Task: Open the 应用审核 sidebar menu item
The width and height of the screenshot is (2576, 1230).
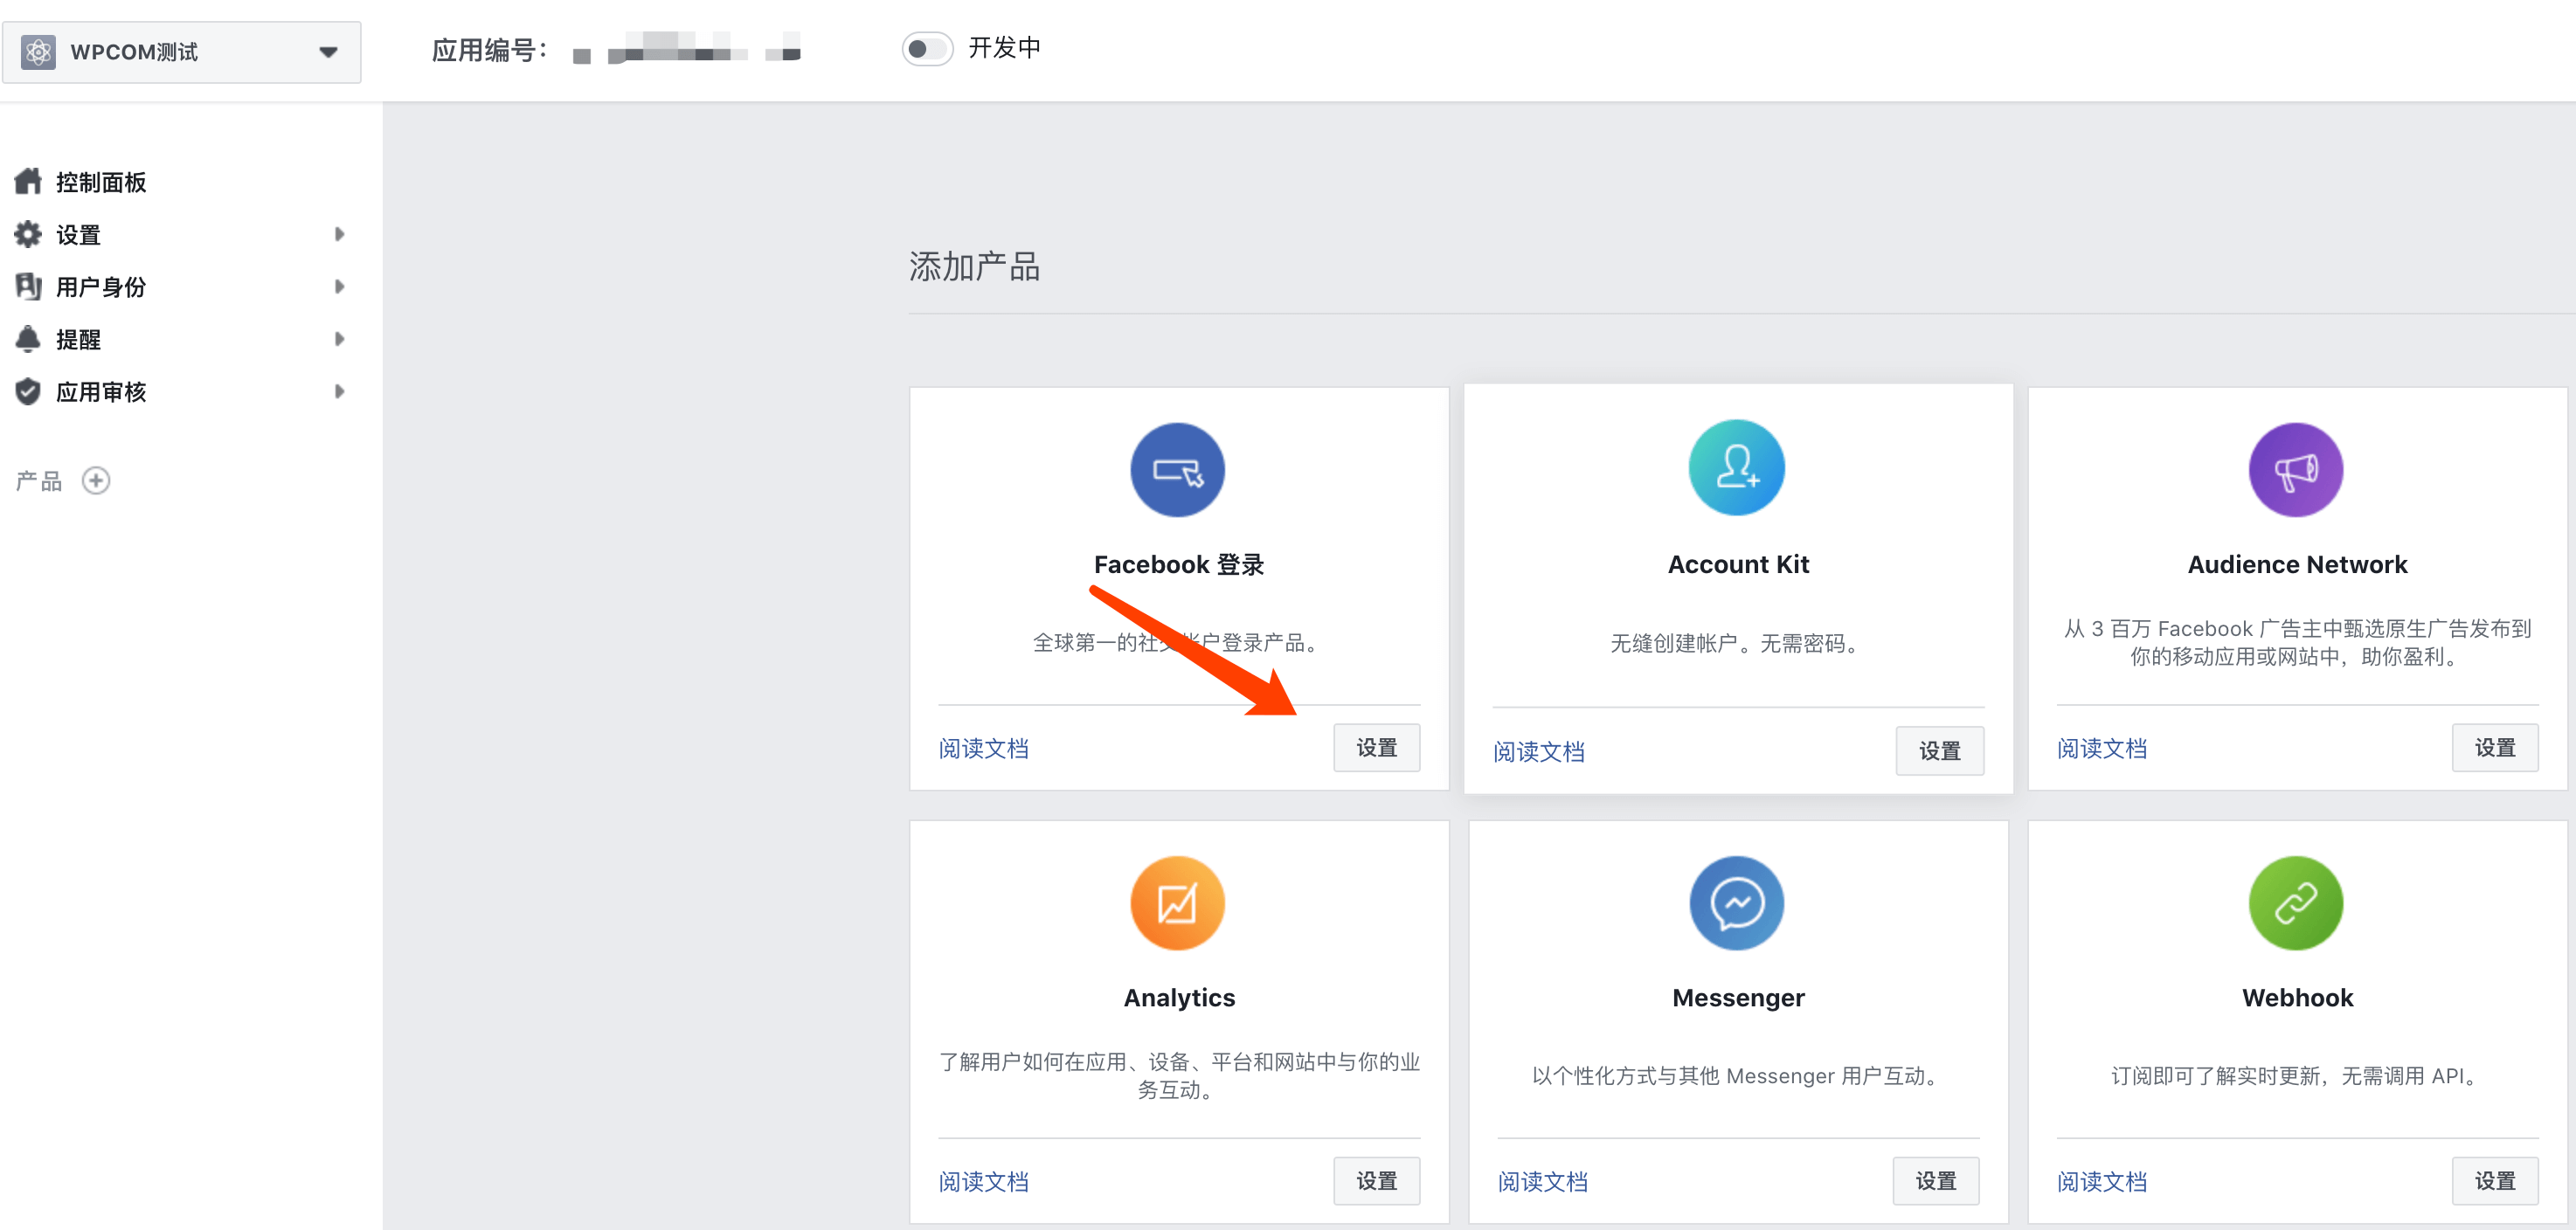Action: [101, 392]
